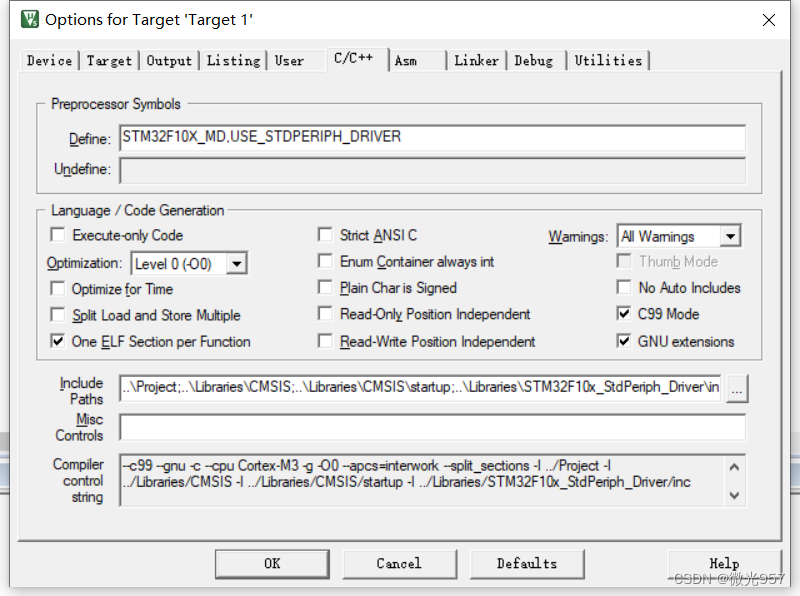Enable Plain Char is Signed
This screenshot has height=596, width=800.
(324, 287)
